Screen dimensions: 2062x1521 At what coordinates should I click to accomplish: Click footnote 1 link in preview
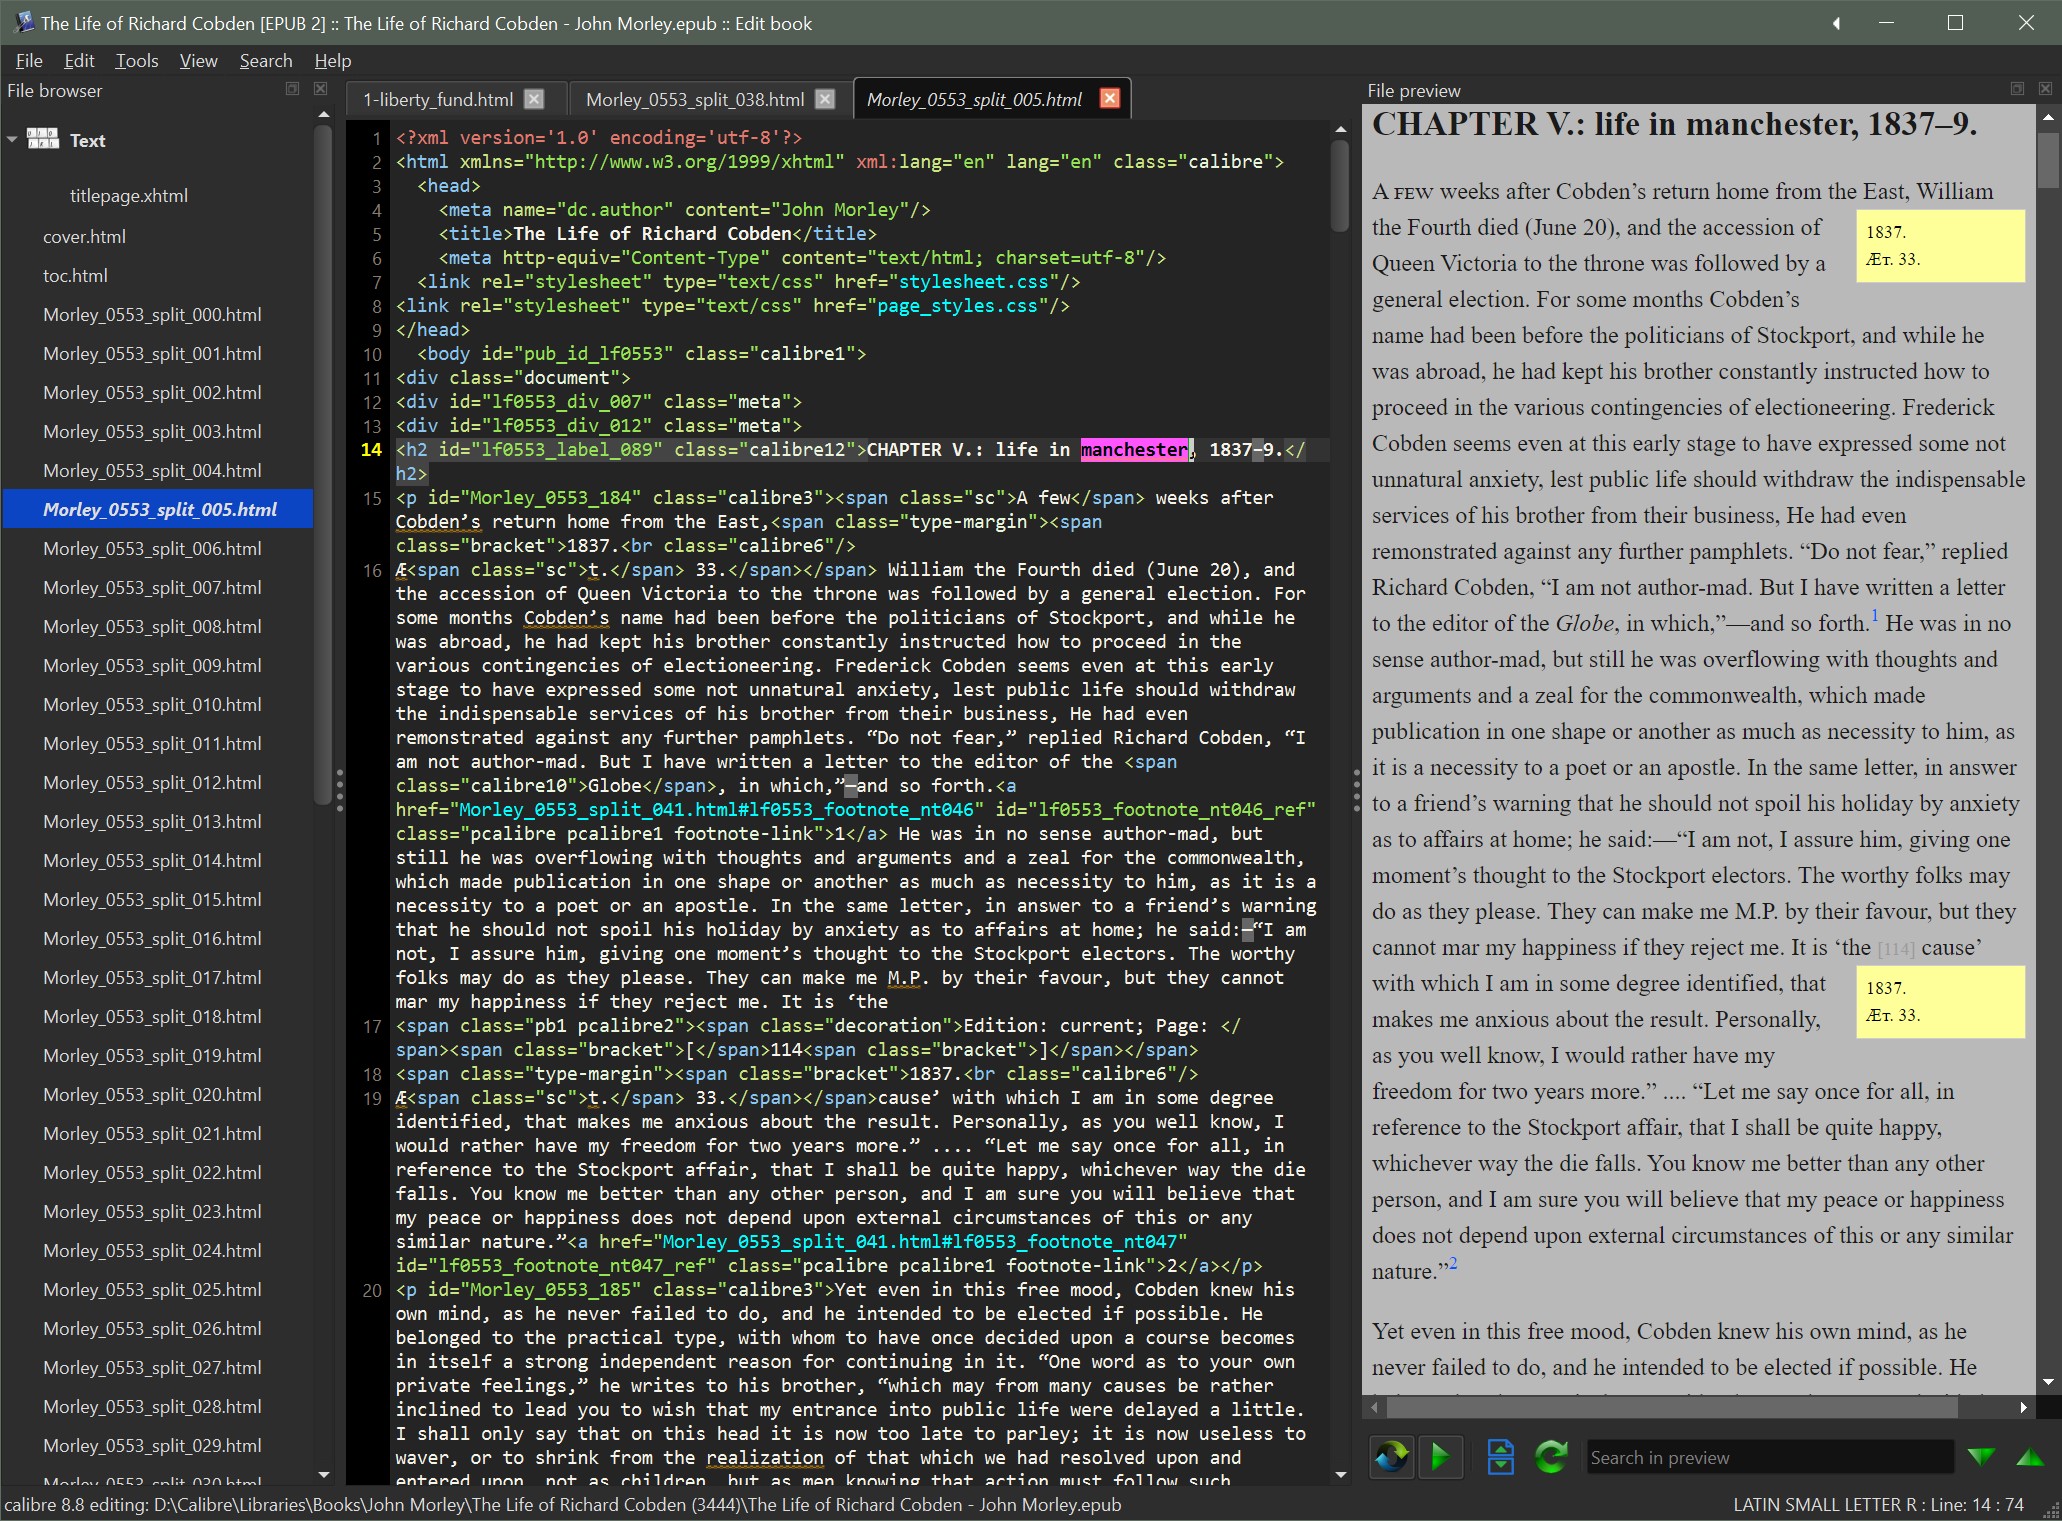pyautogui.click(x=1875, y=616)
